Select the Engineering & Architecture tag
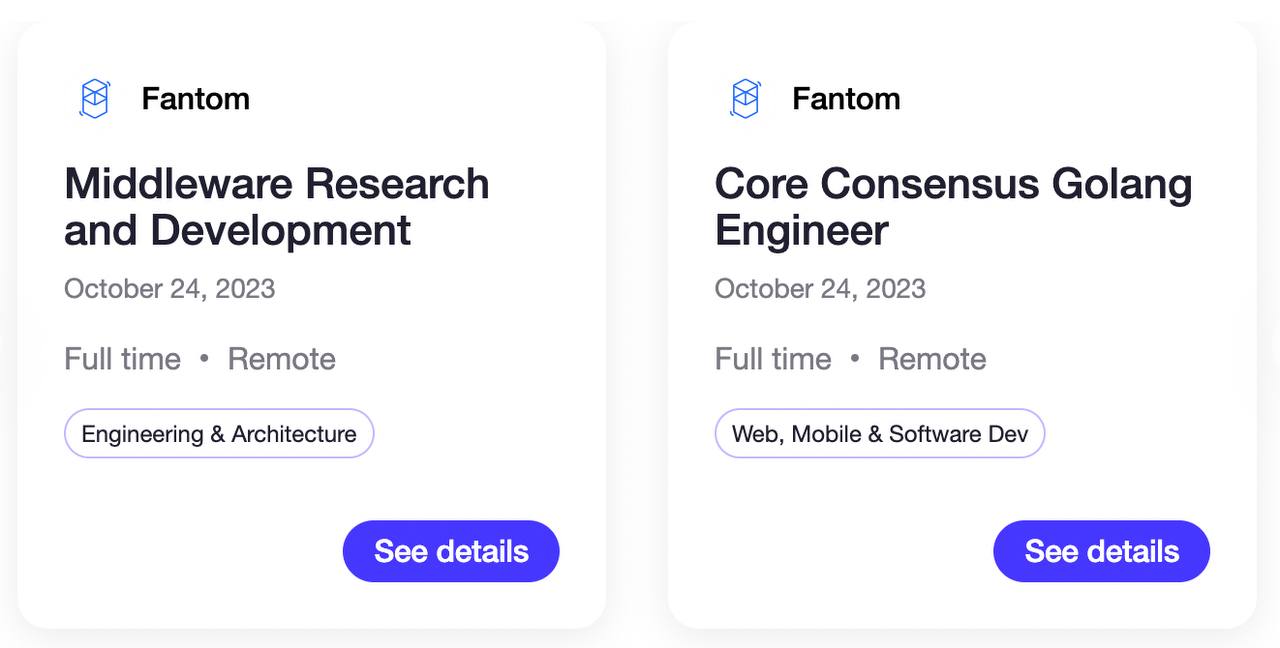The image size is (1280, 648). pyautogui.click(x=219, y=434)
